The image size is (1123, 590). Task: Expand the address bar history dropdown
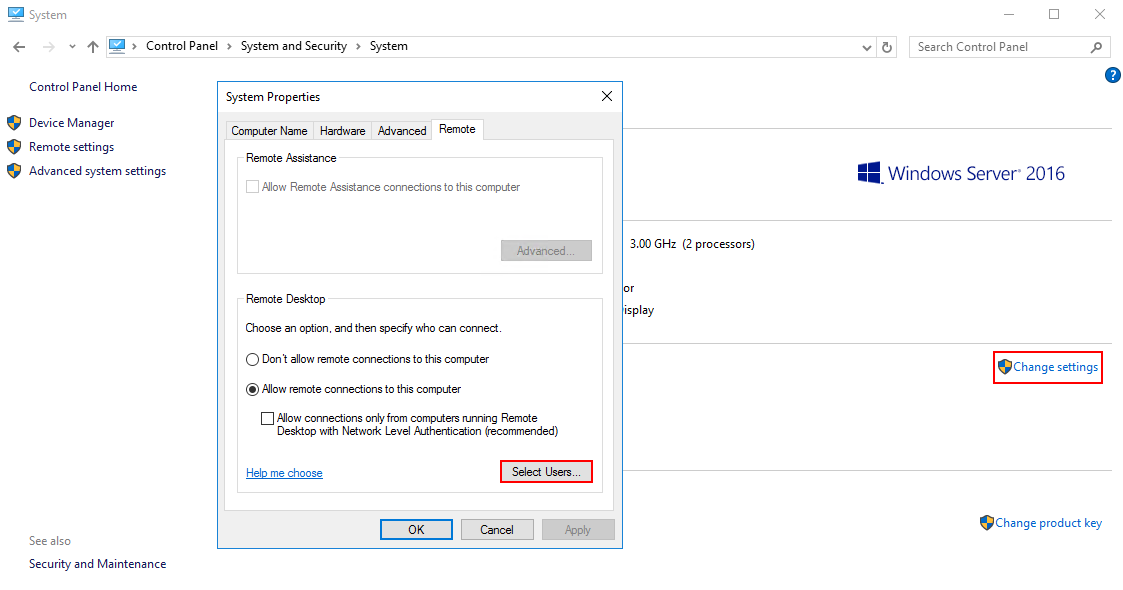click(x=867, y=47)
